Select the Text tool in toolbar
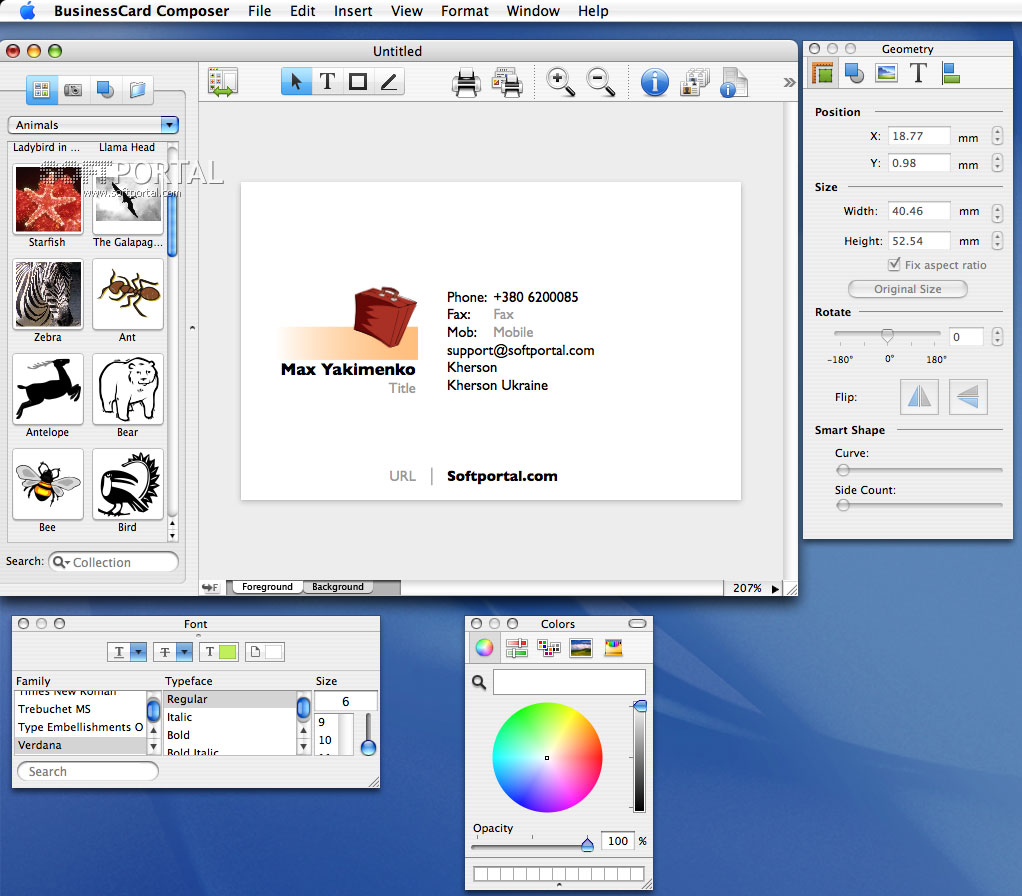The width and height of the screenshot is (1022, 896). coord(327,82)
